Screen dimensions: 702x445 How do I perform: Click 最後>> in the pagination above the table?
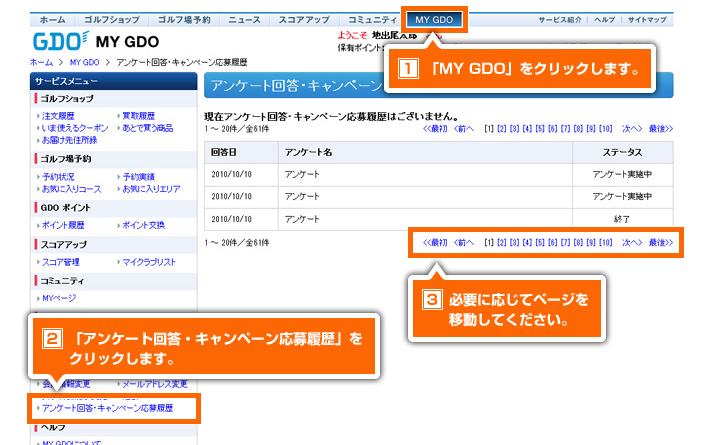661,129
